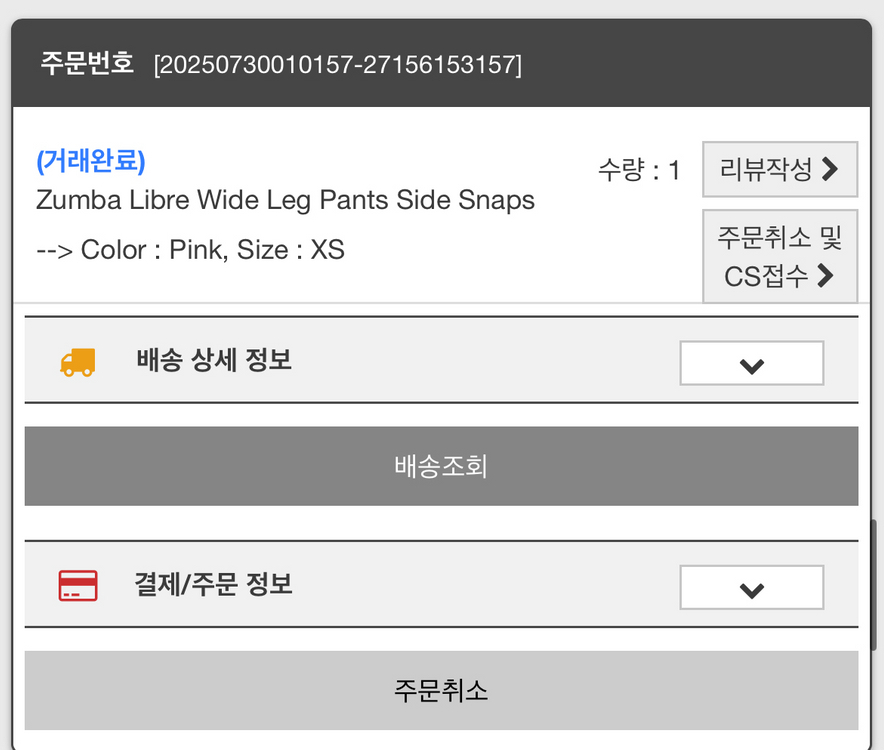Click the arrow icon beside 리뷰작성

point(829,170)
